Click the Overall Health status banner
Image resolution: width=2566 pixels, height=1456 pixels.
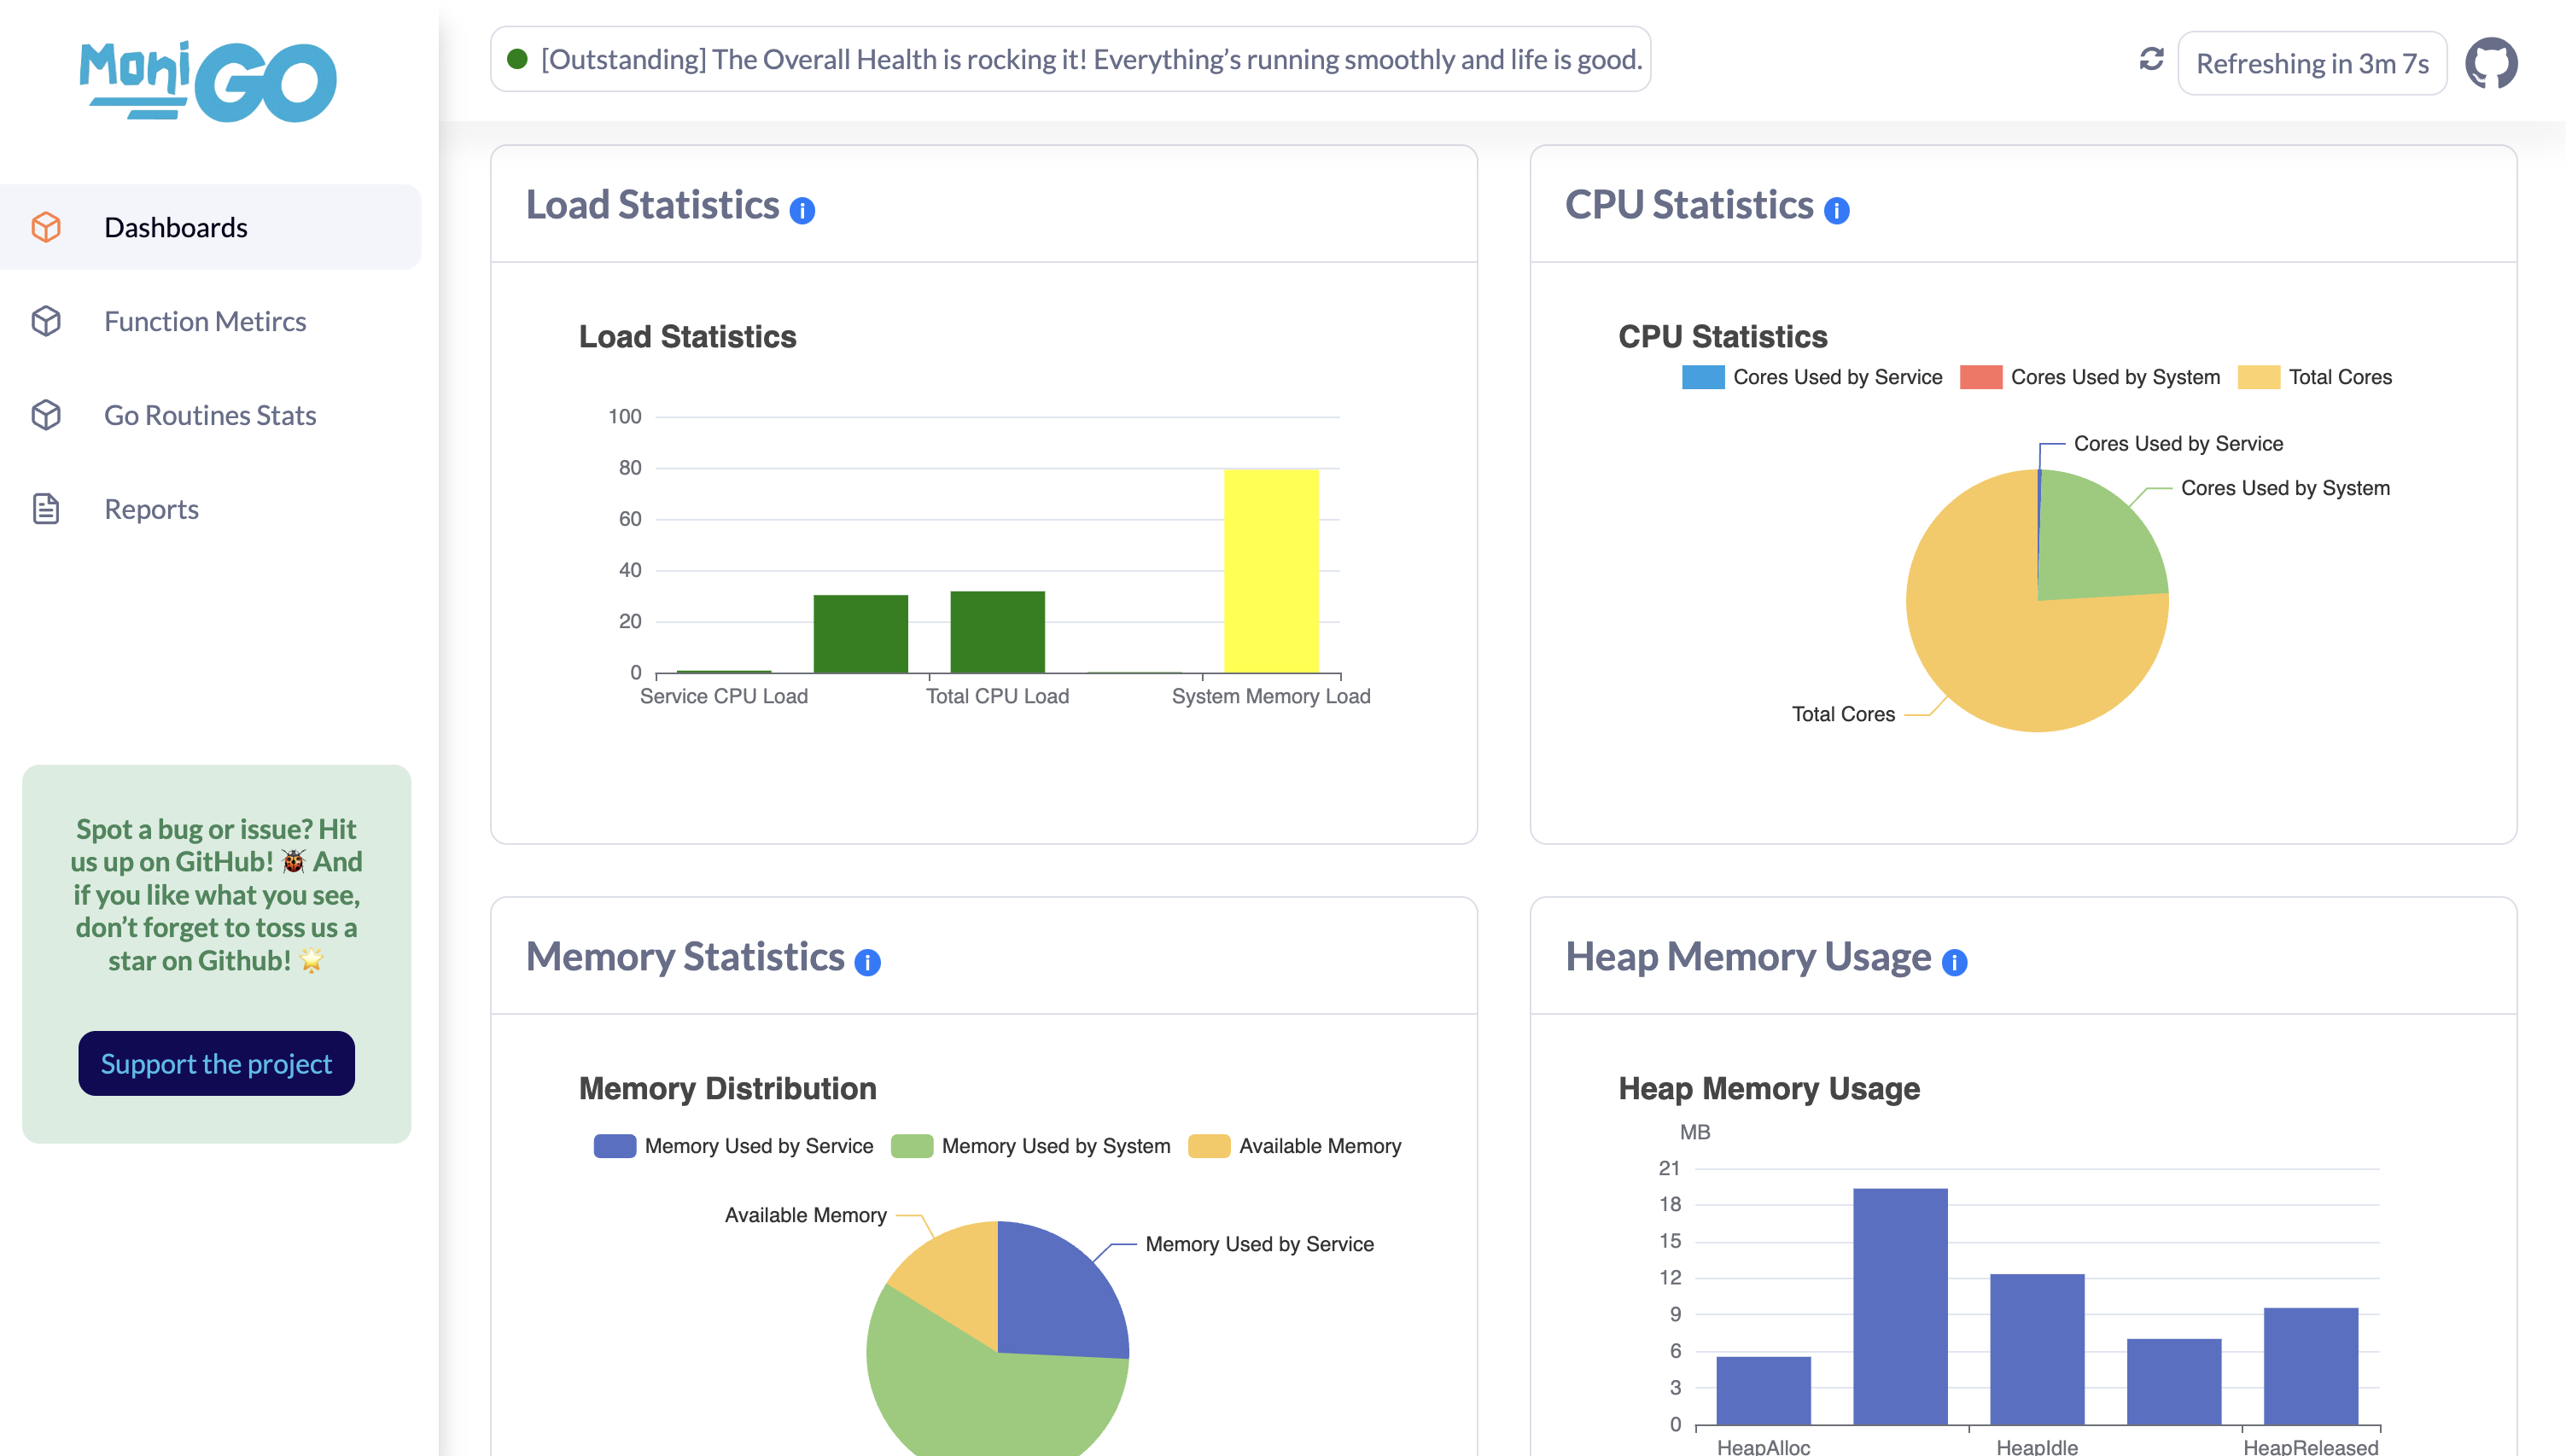pyautogui.click(x=1070, y=59)
